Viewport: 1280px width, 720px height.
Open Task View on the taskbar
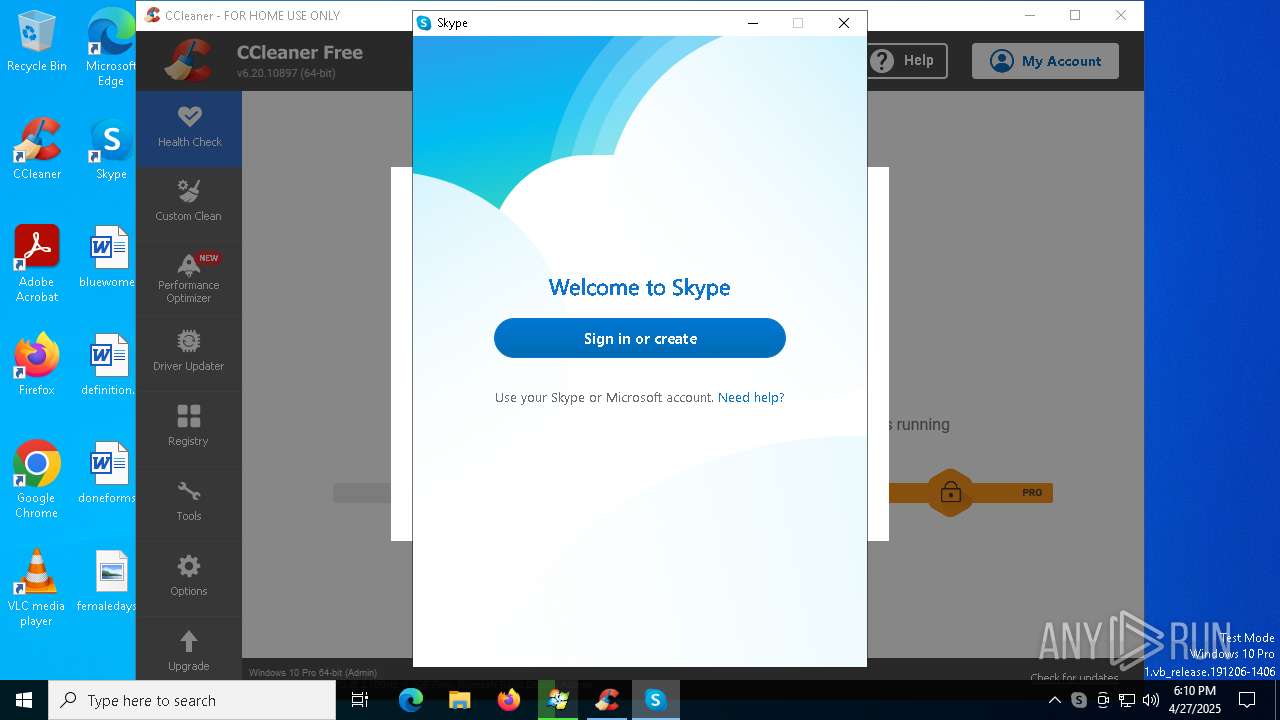point(360,700)
